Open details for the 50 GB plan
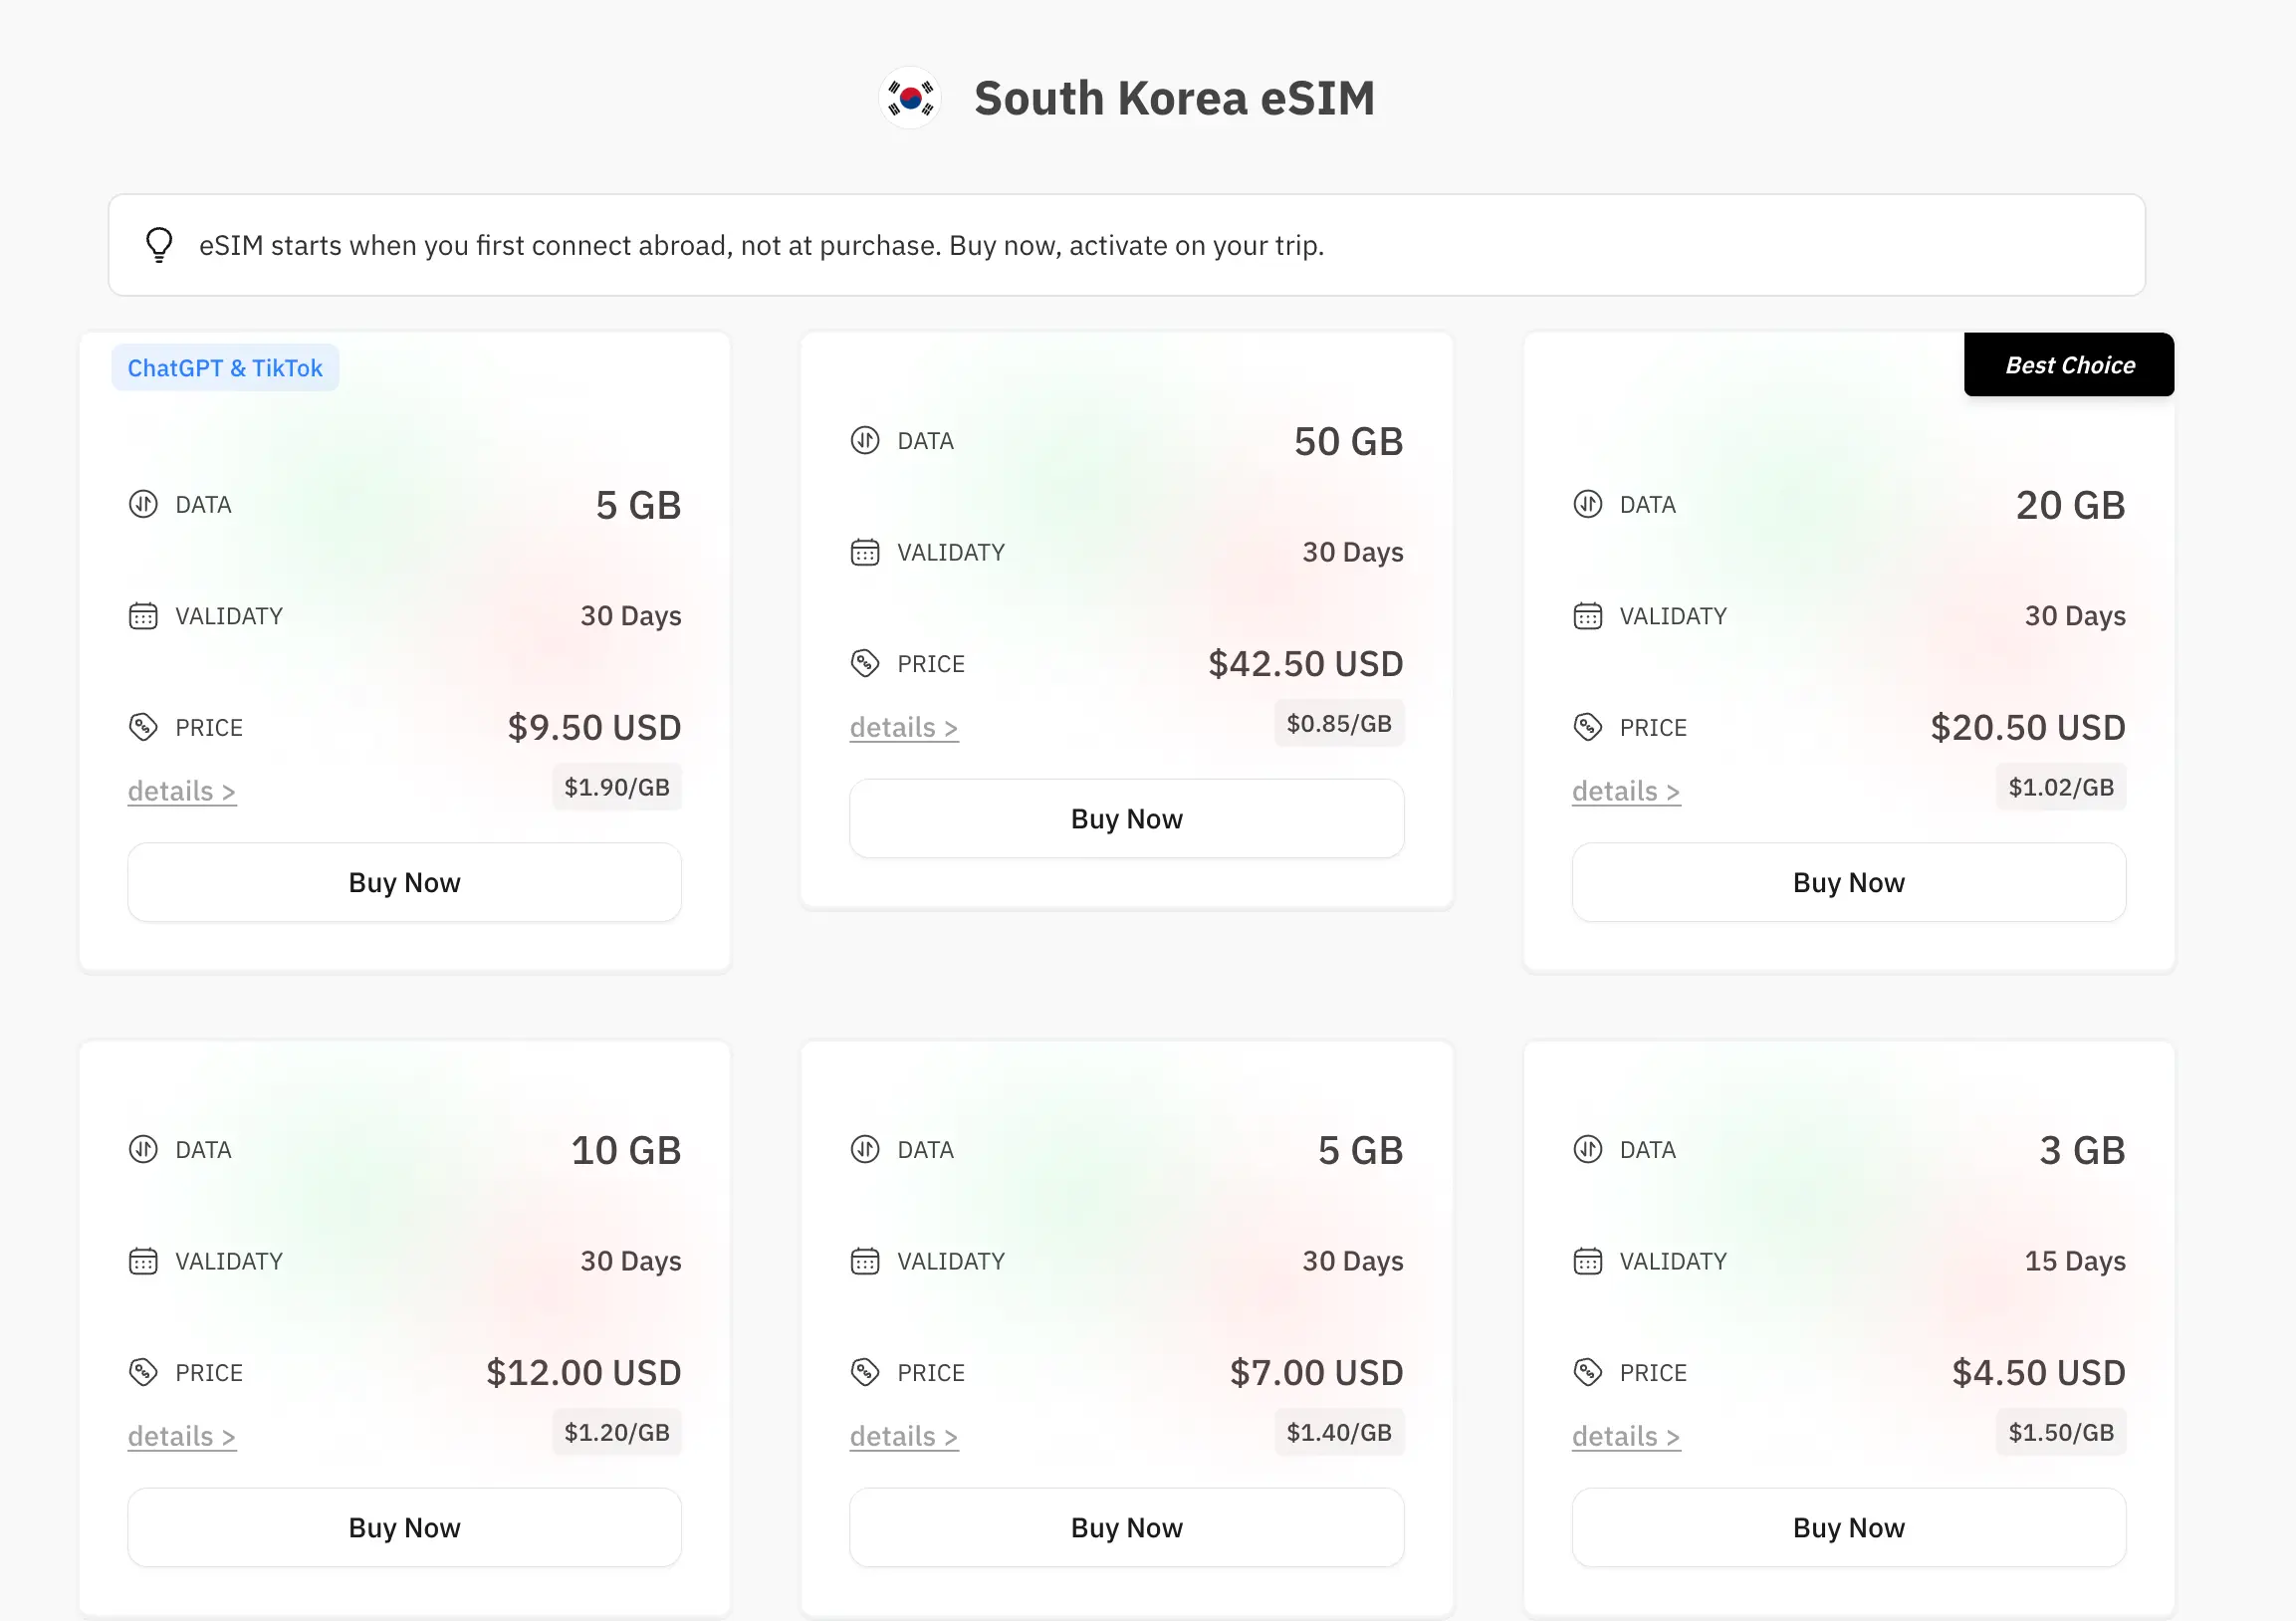Screen dimensions: 2296x1621 (904, 727)
